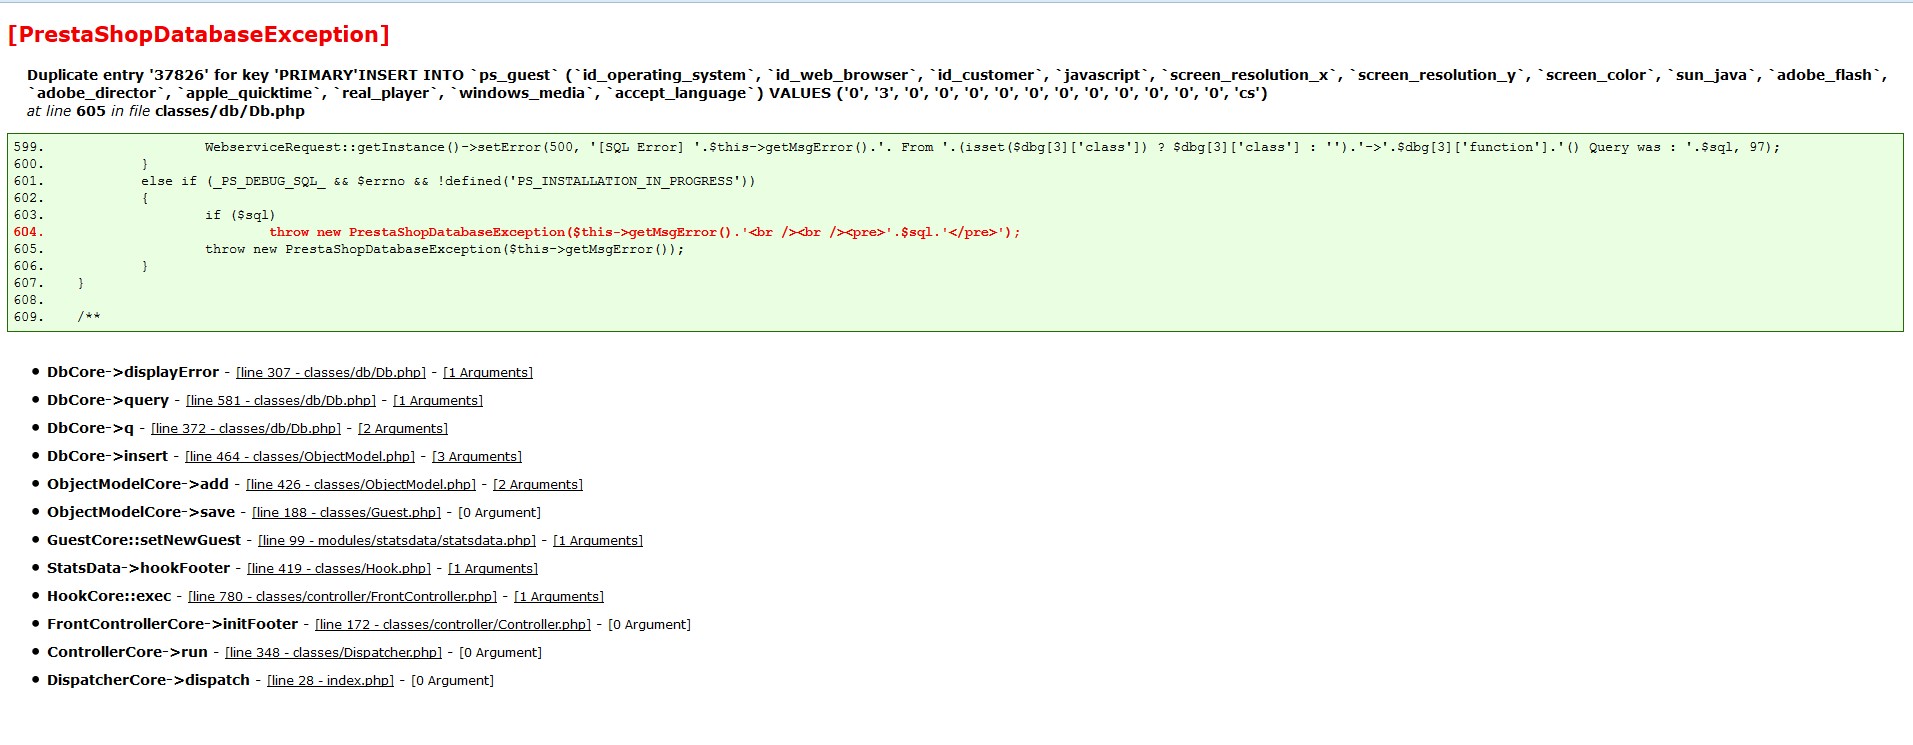Viewport: 1913px width, 745px height.
Task: Open the 'line 307 - classes/db/Db.php' link
Action: (331, 372)
